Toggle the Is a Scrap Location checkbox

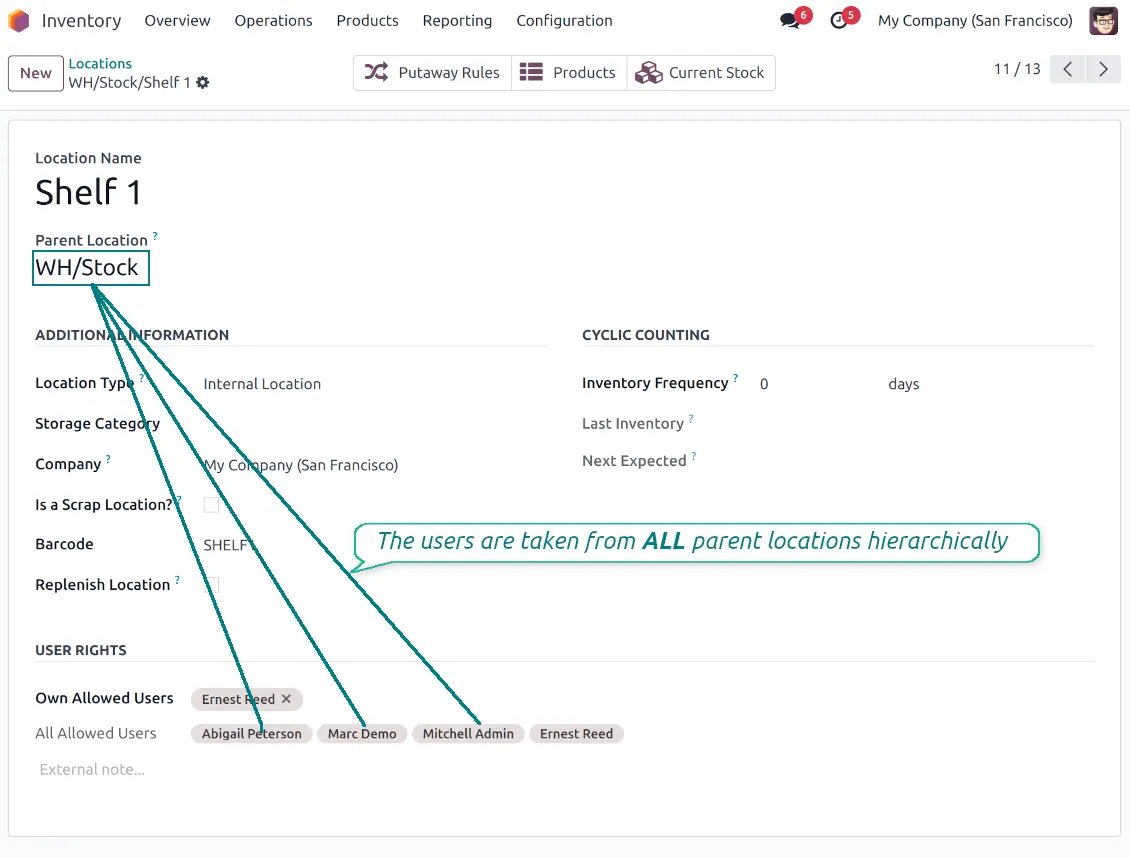click(x=211, y=505)
